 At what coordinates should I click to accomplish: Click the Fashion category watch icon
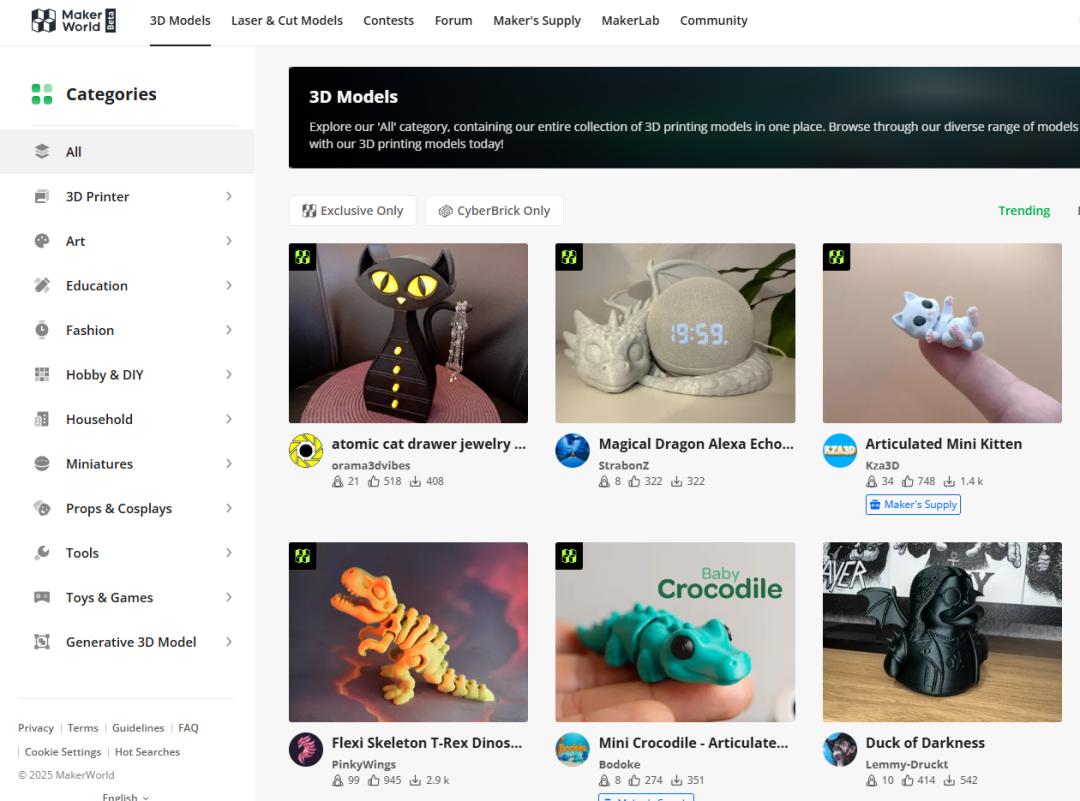coord(42,330)
